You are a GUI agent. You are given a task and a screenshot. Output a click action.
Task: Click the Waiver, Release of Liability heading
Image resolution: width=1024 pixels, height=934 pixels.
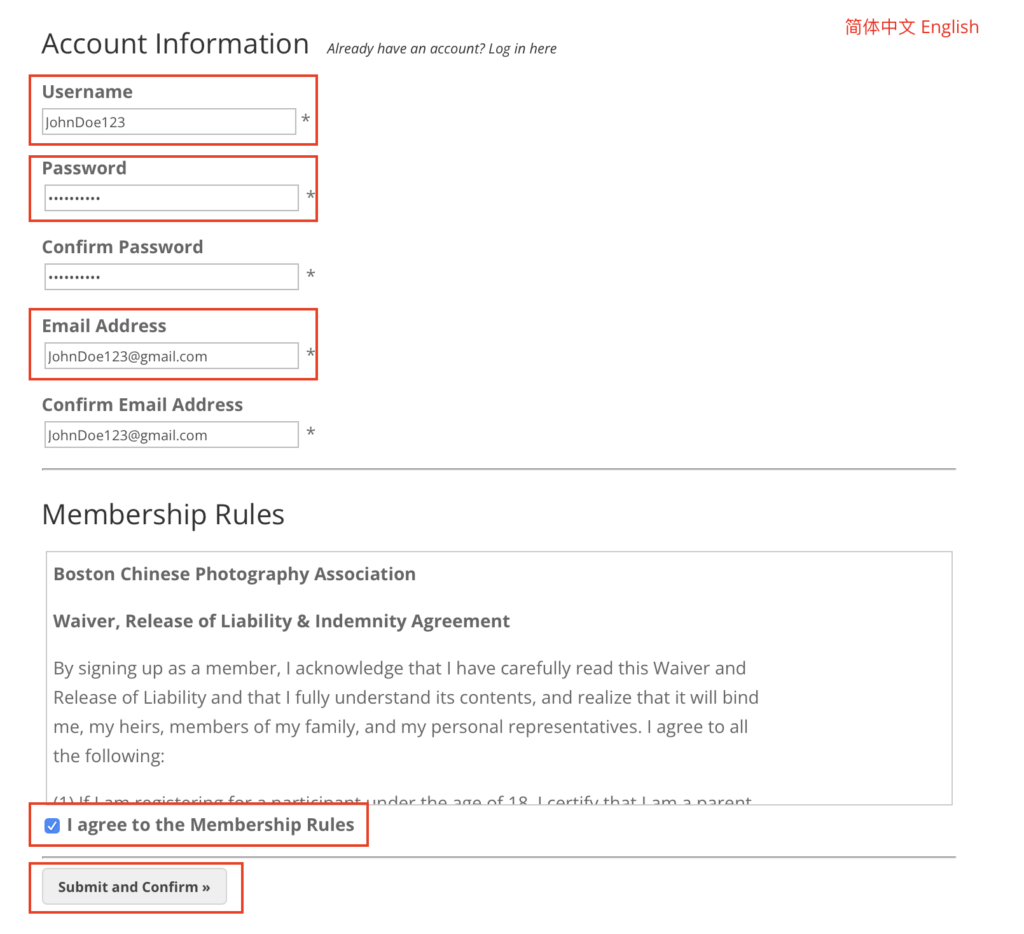click(281, 621)
